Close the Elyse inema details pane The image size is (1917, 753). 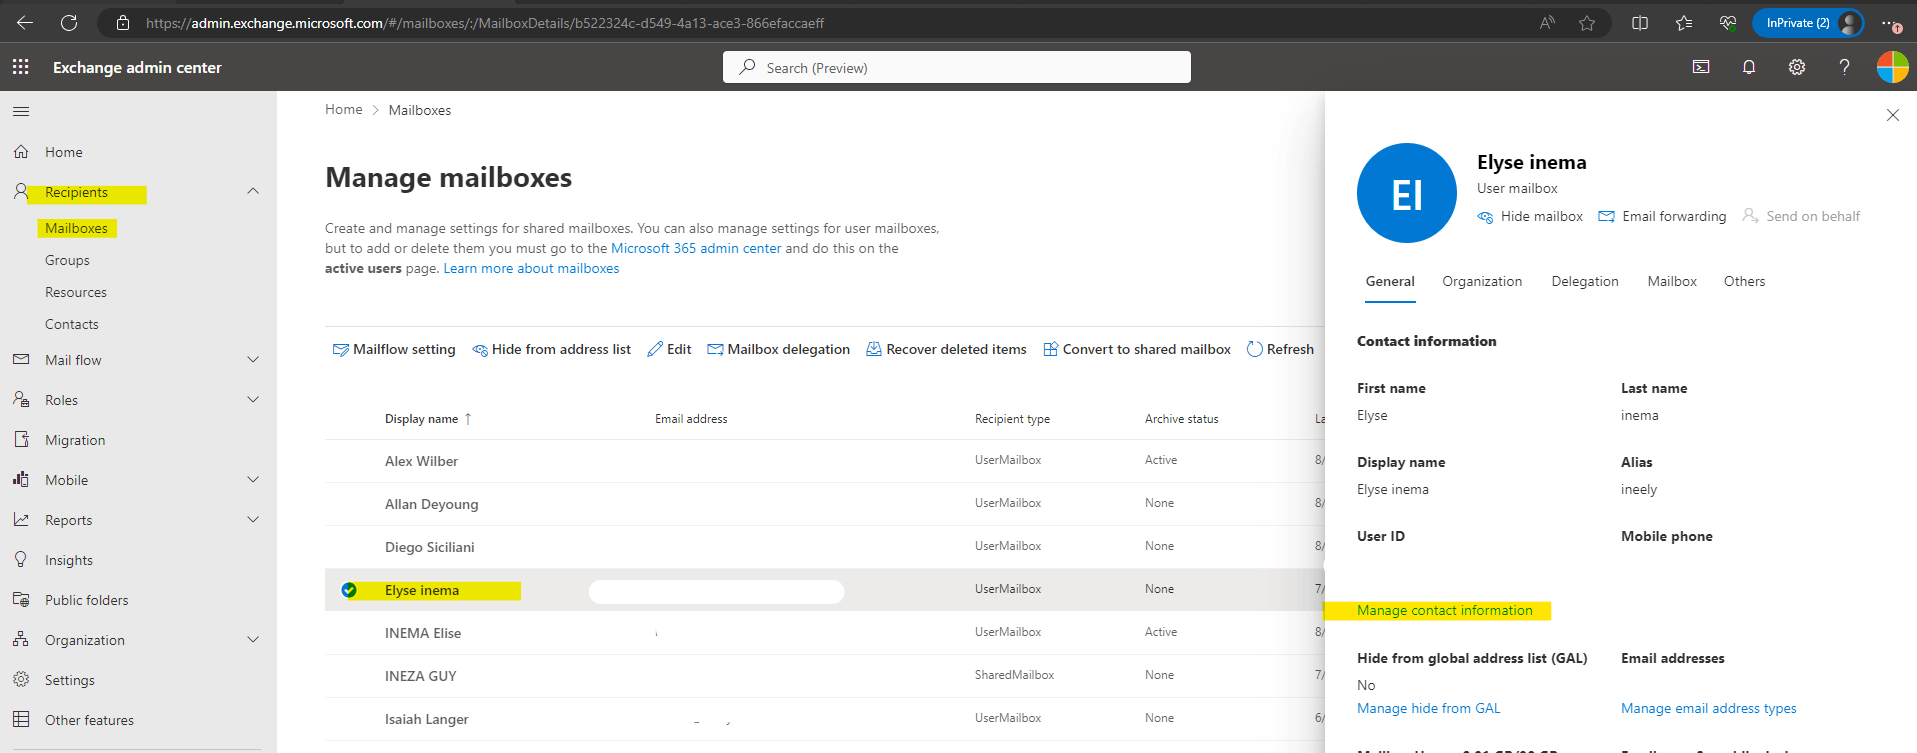tap(1893, 115)
